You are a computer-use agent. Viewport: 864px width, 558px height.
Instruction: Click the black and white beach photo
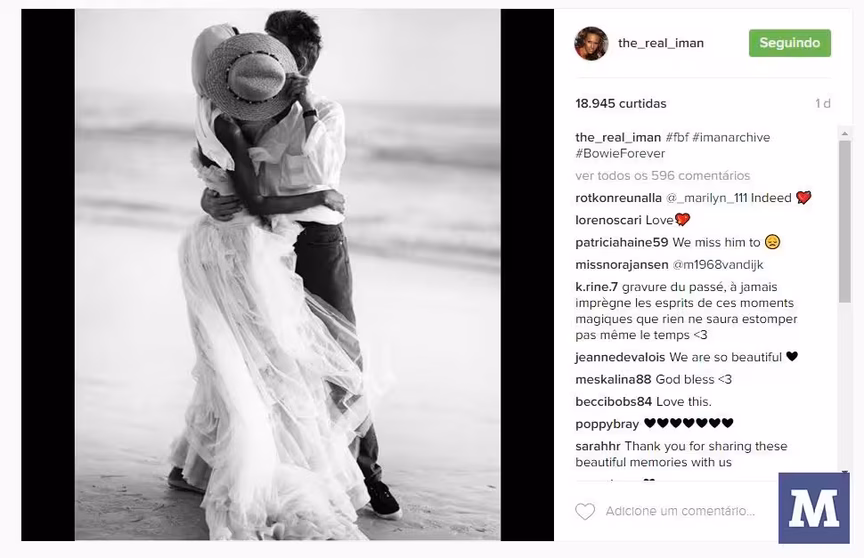[288, 274]
